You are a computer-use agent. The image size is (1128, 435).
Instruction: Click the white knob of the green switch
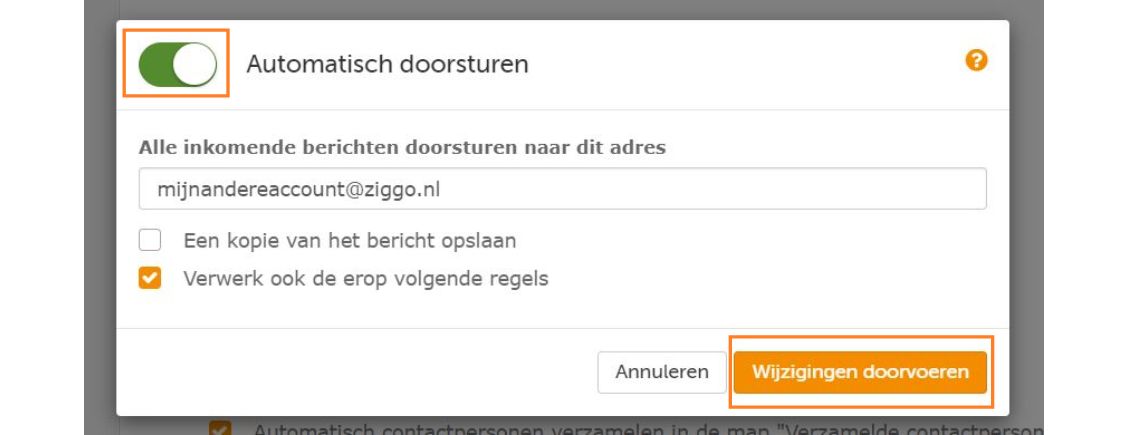point(198,64)
